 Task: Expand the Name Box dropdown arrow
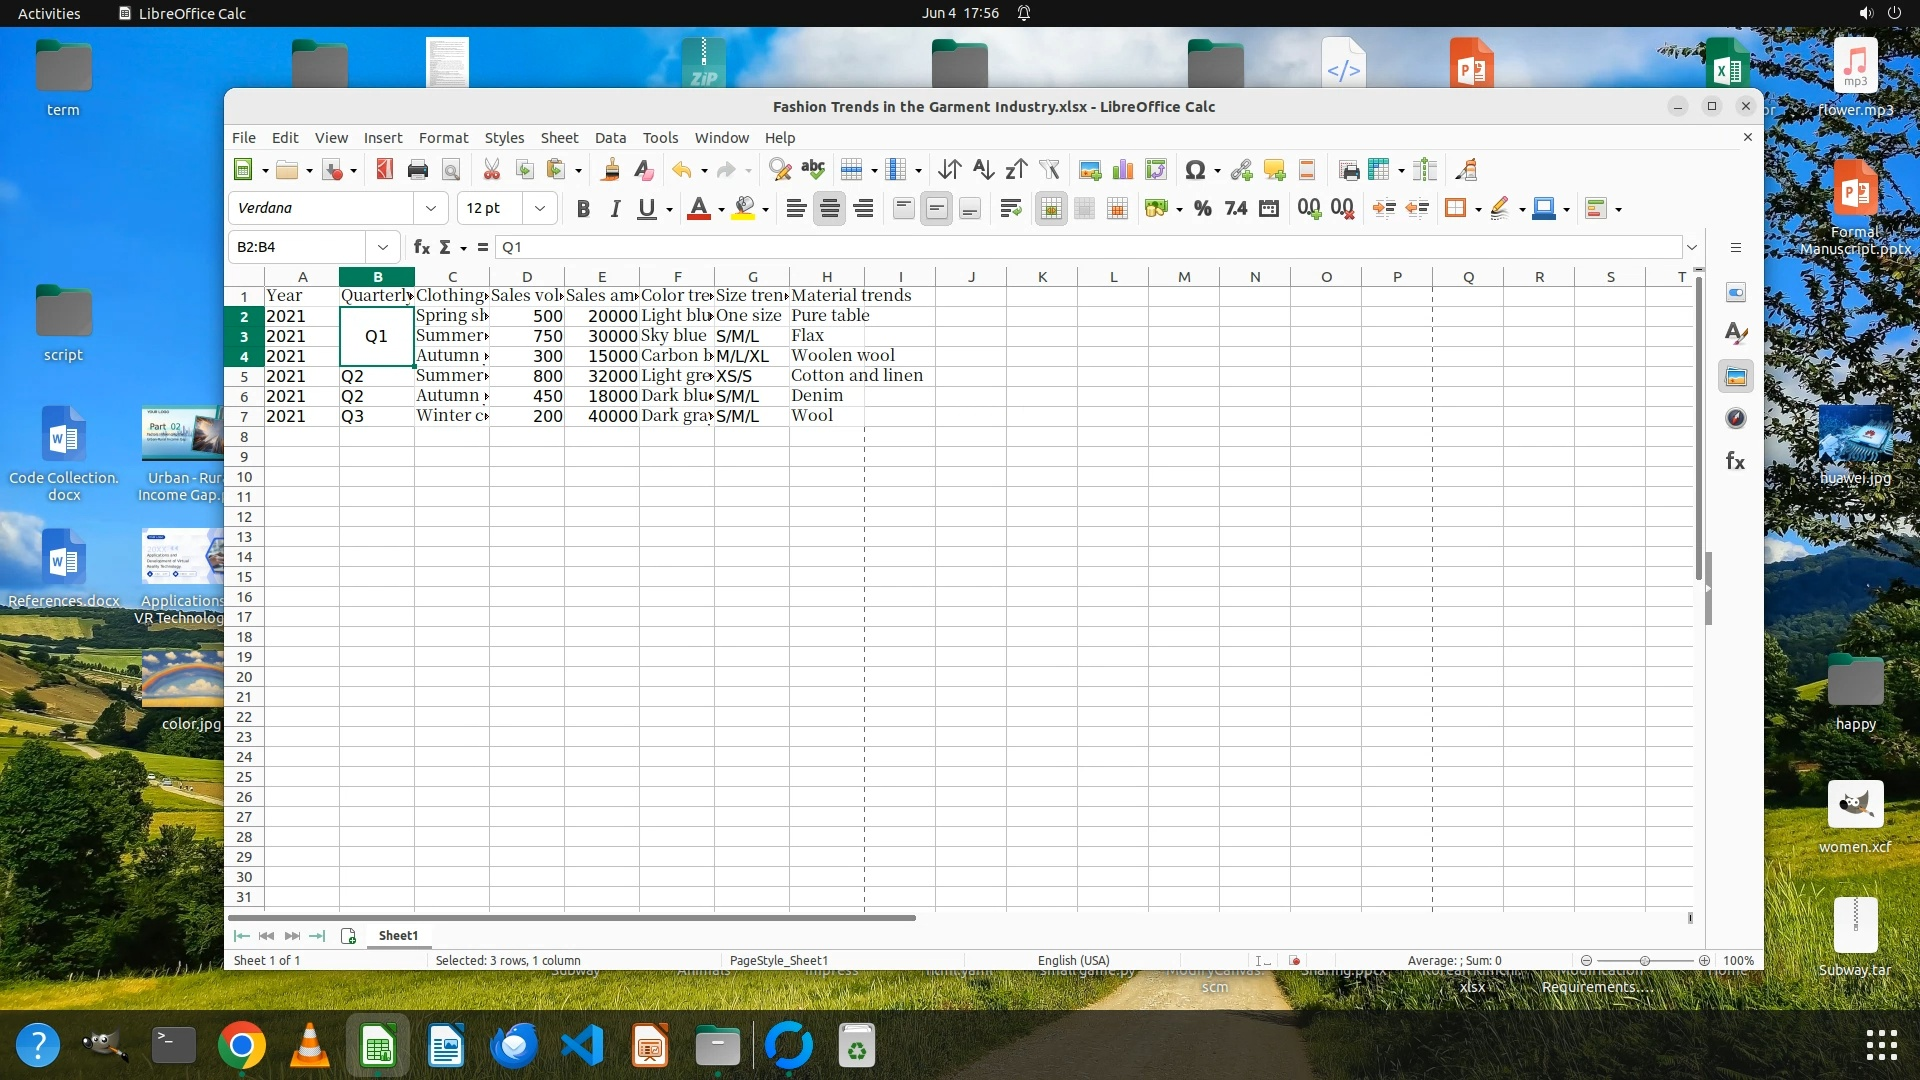point(383,247)
